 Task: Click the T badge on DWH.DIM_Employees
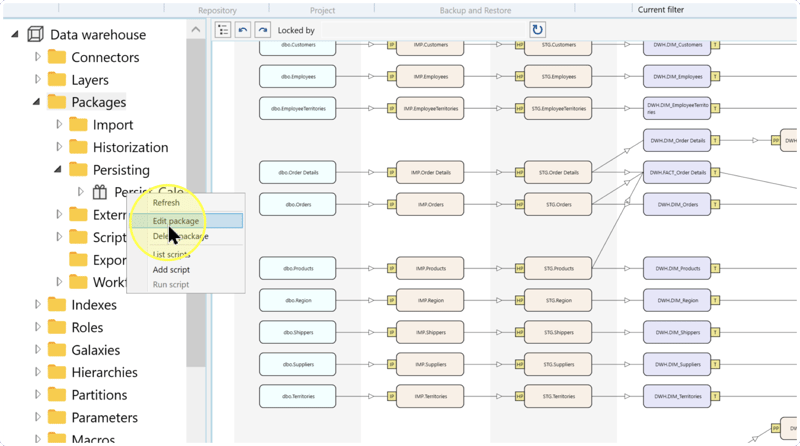(715, 77)
